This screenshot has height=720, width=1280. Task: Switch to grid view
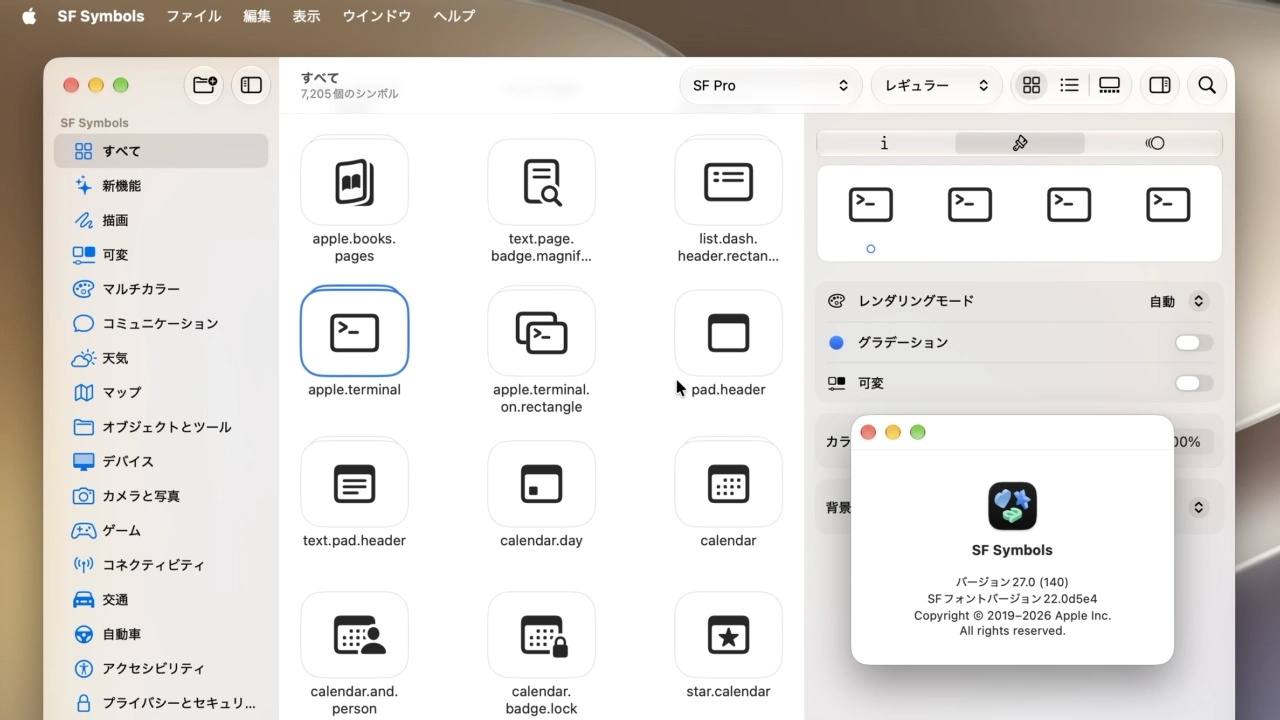point(1031,85)
